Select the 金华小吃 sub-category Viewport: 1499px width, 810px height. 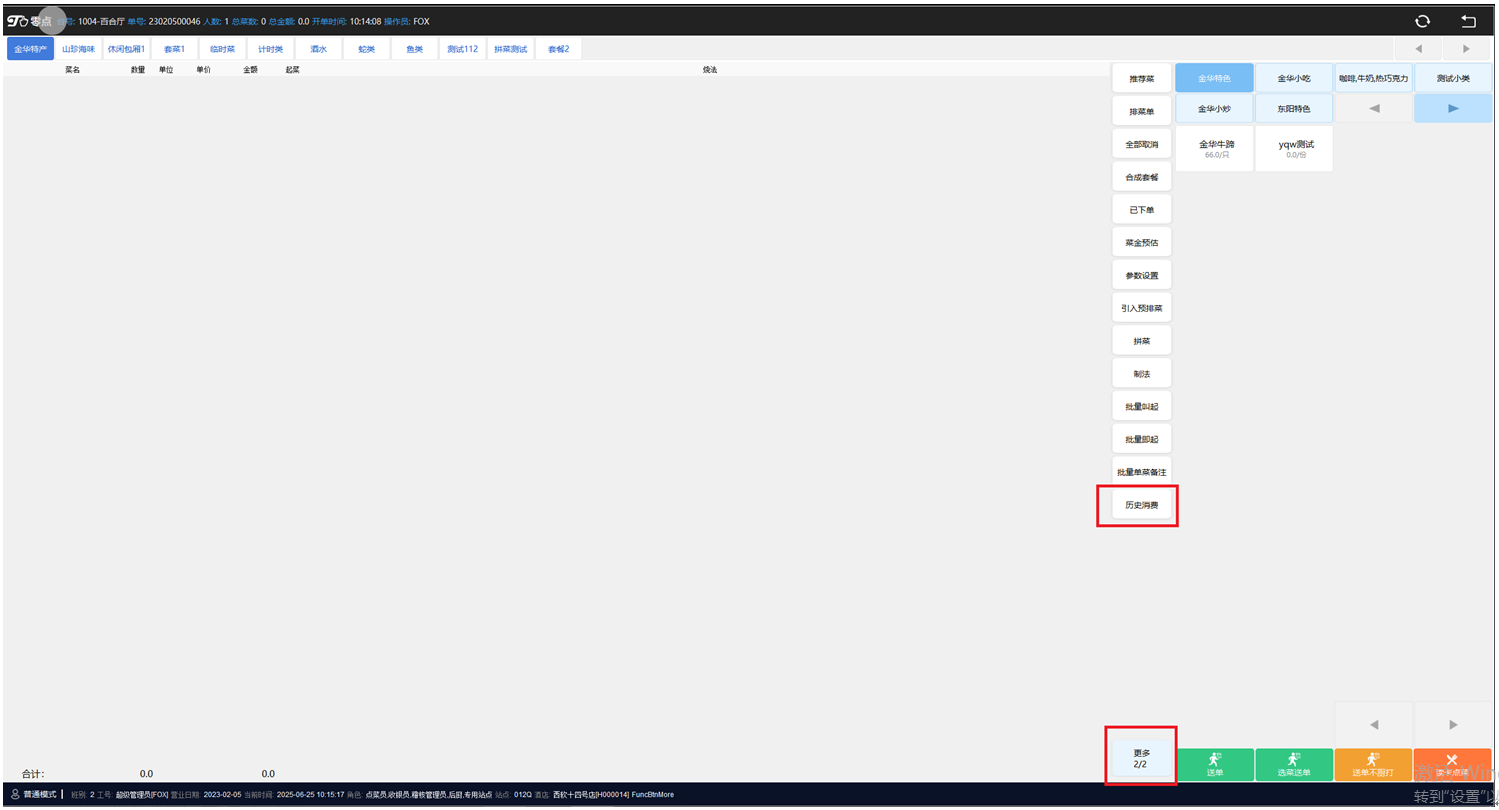[1294, 78]
